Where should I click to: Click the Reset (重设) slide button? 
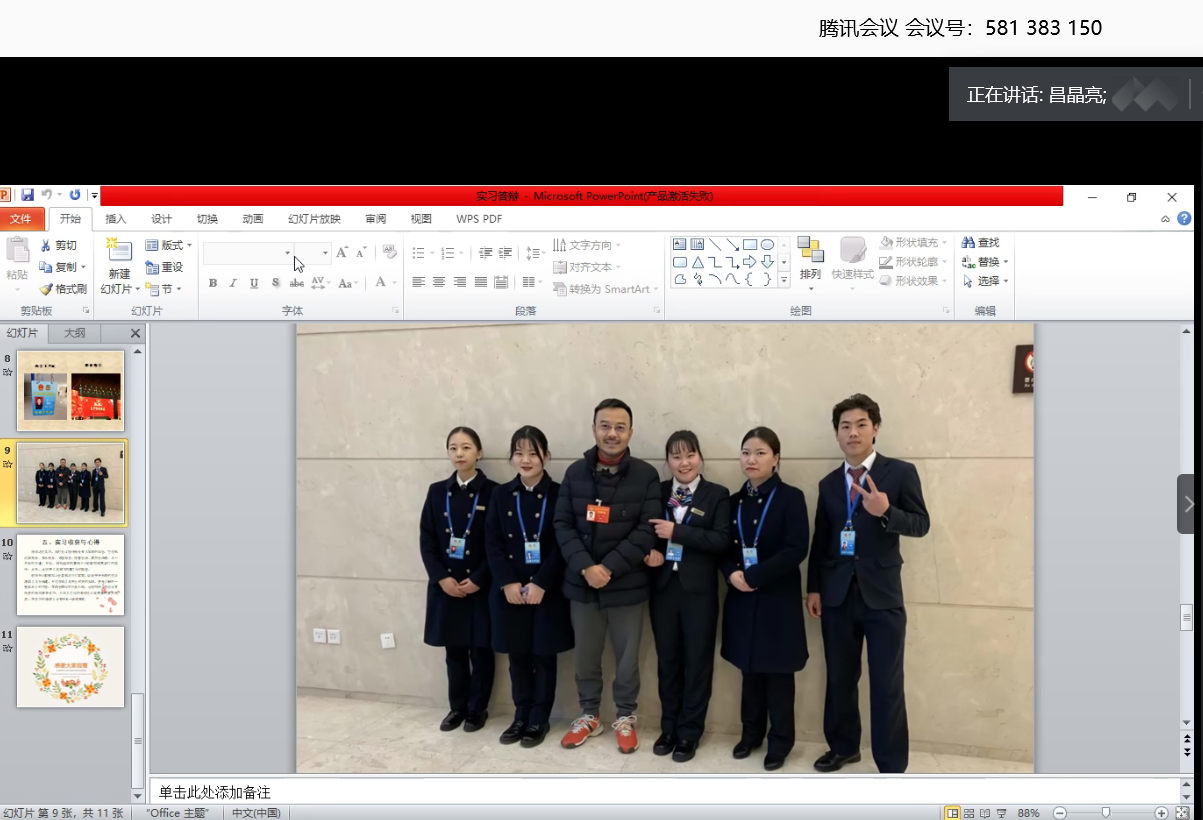coord(164,267)
